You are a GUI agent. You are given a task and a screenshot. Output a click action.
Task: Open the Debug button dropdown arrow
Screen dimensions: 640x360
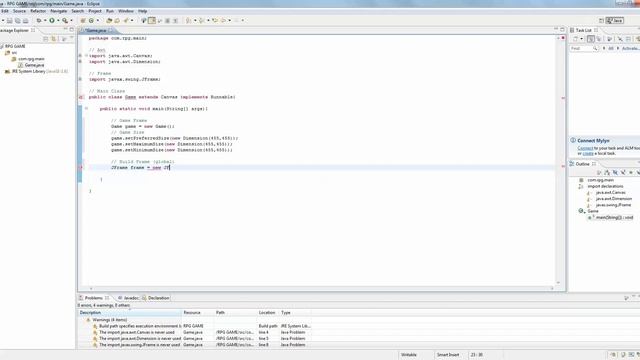(45, 20)
